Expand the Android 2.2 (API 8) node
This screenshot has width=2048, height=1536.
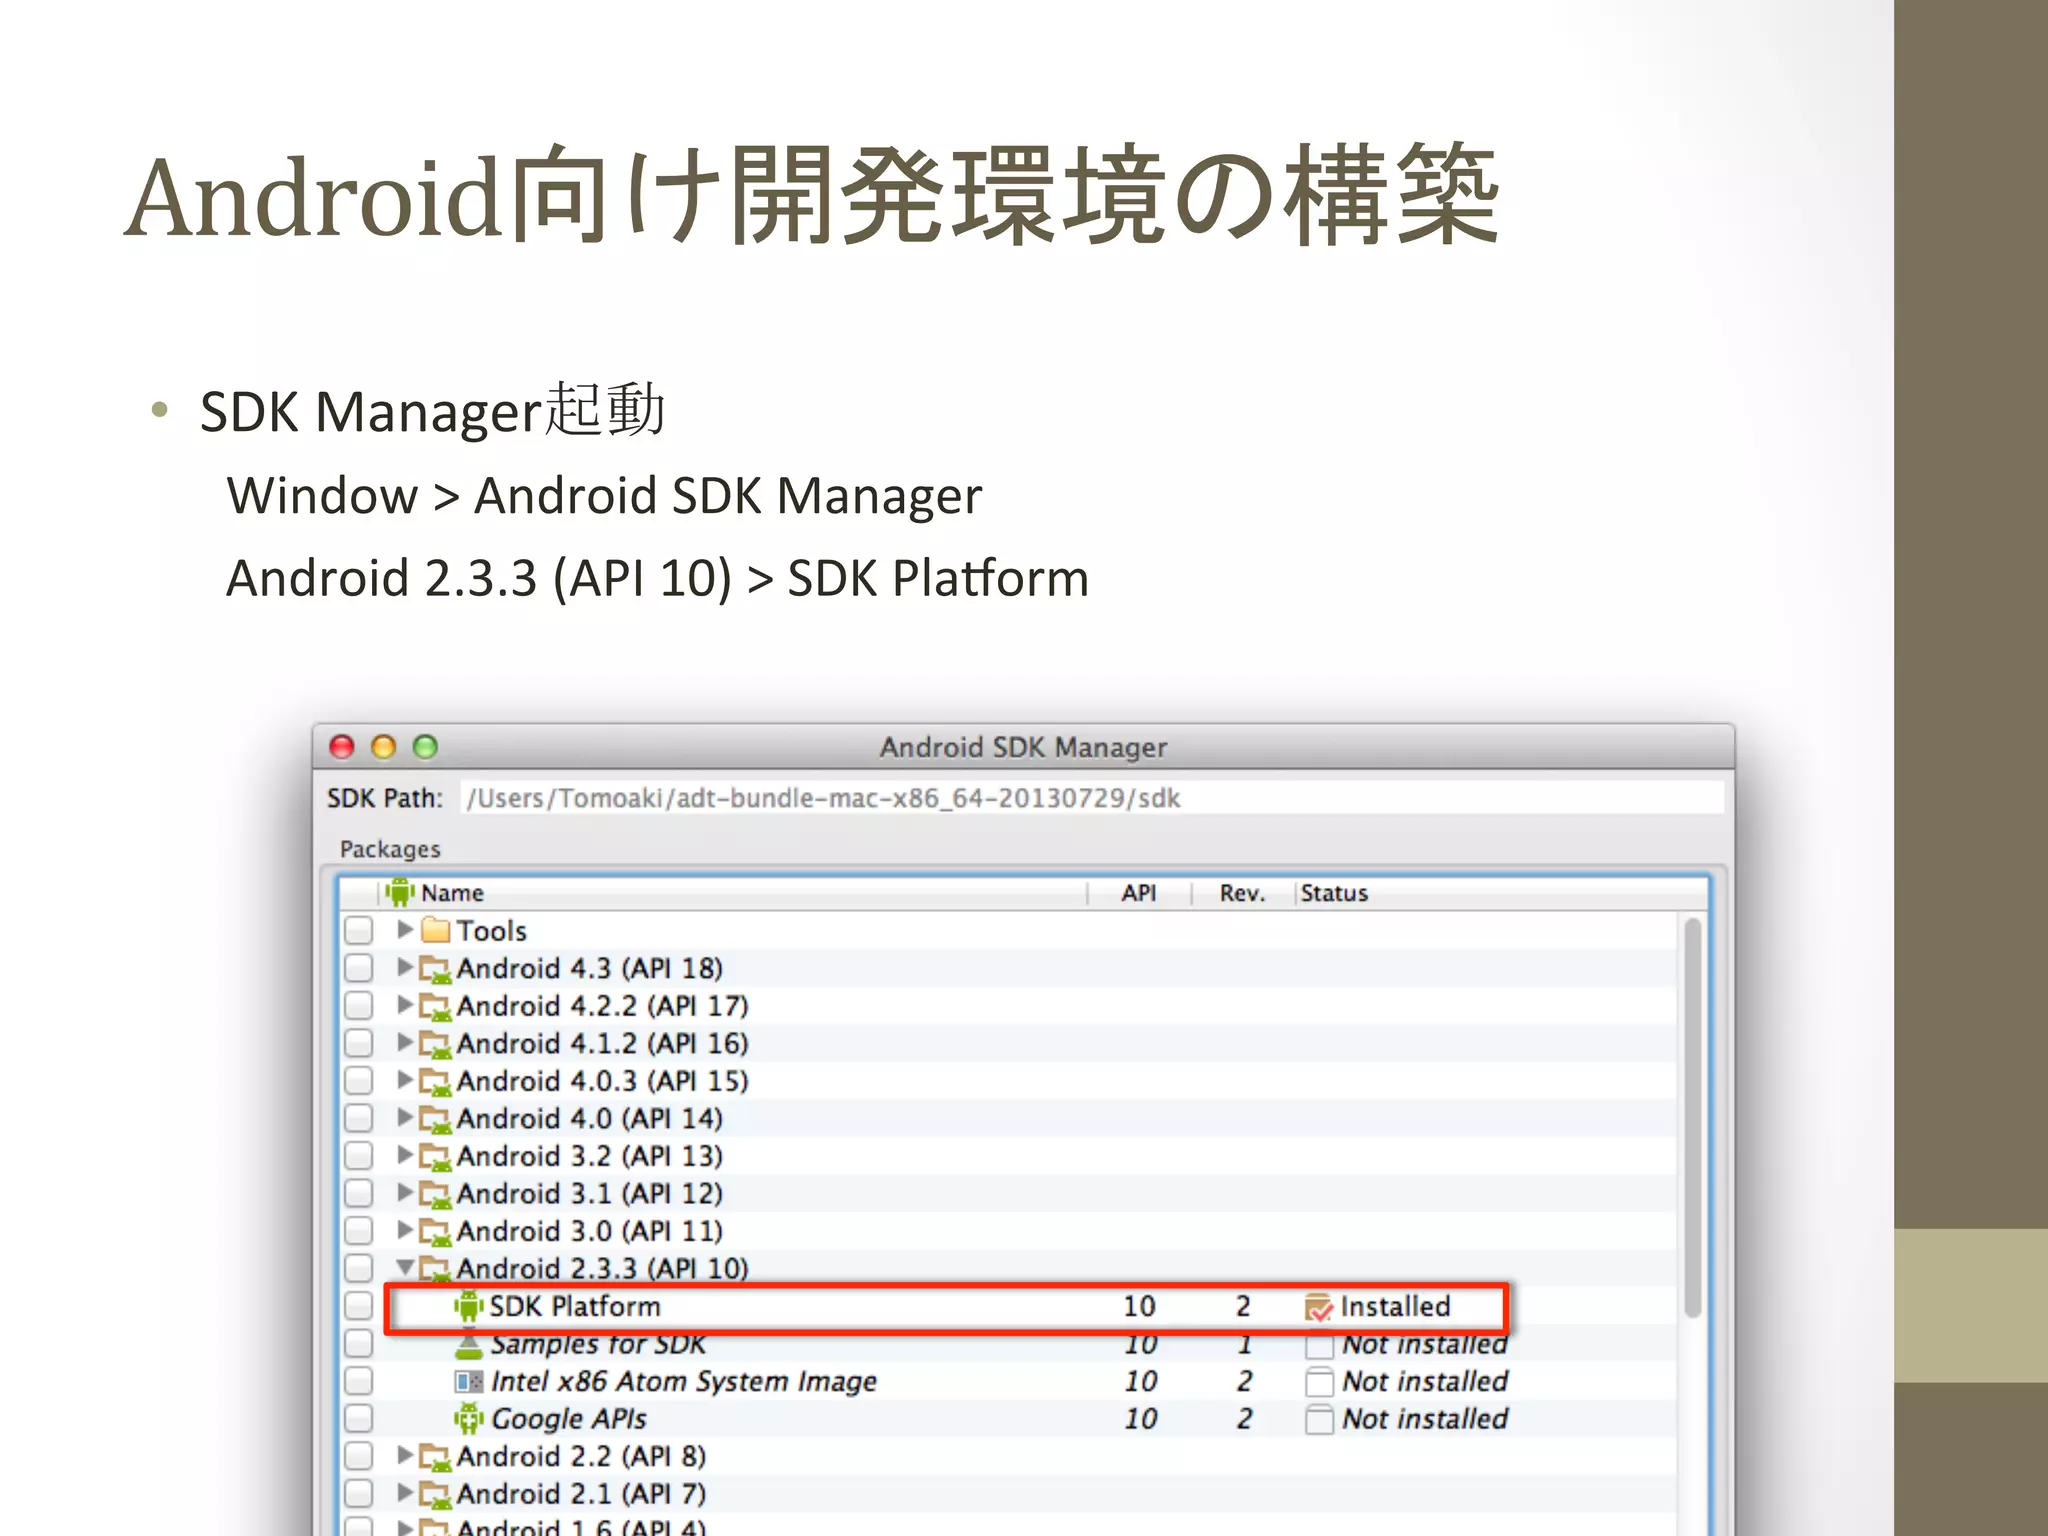click(405, 1455)
